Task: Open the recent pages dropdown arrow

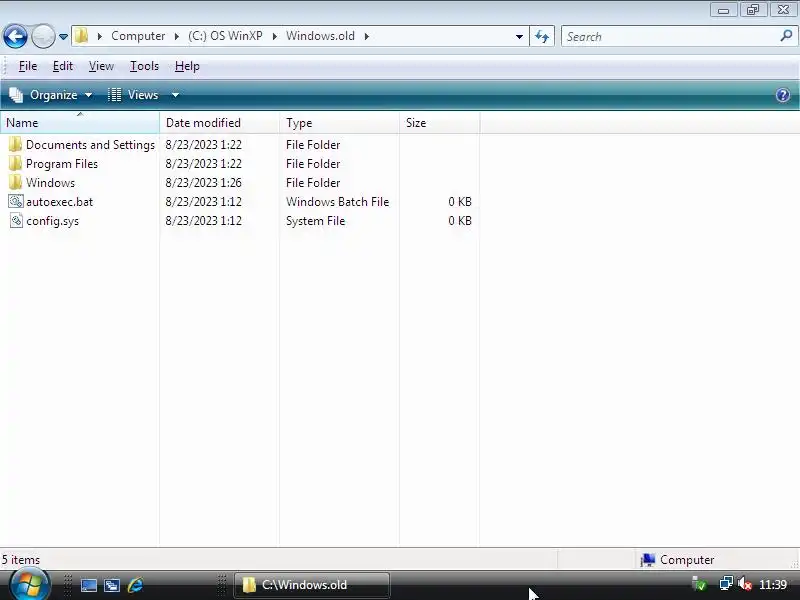Action: click(x=63, y=37)
